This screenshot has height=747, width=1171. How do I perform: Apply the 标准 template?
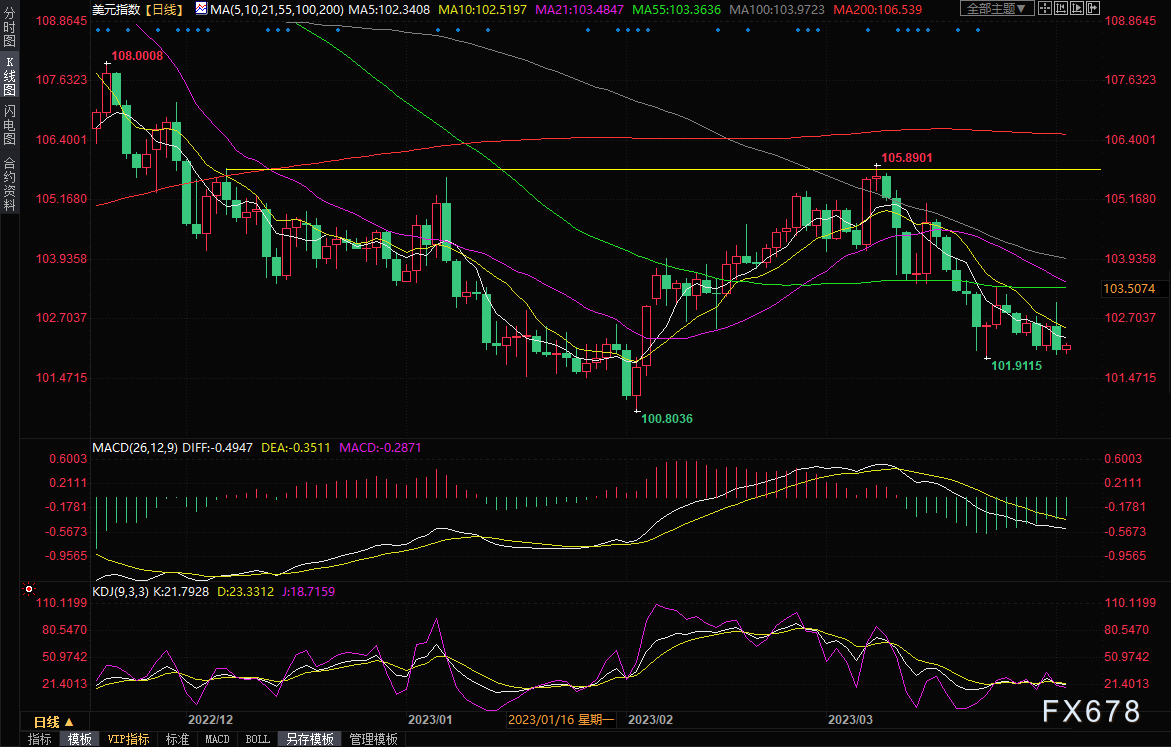click(x=177, y=739)
